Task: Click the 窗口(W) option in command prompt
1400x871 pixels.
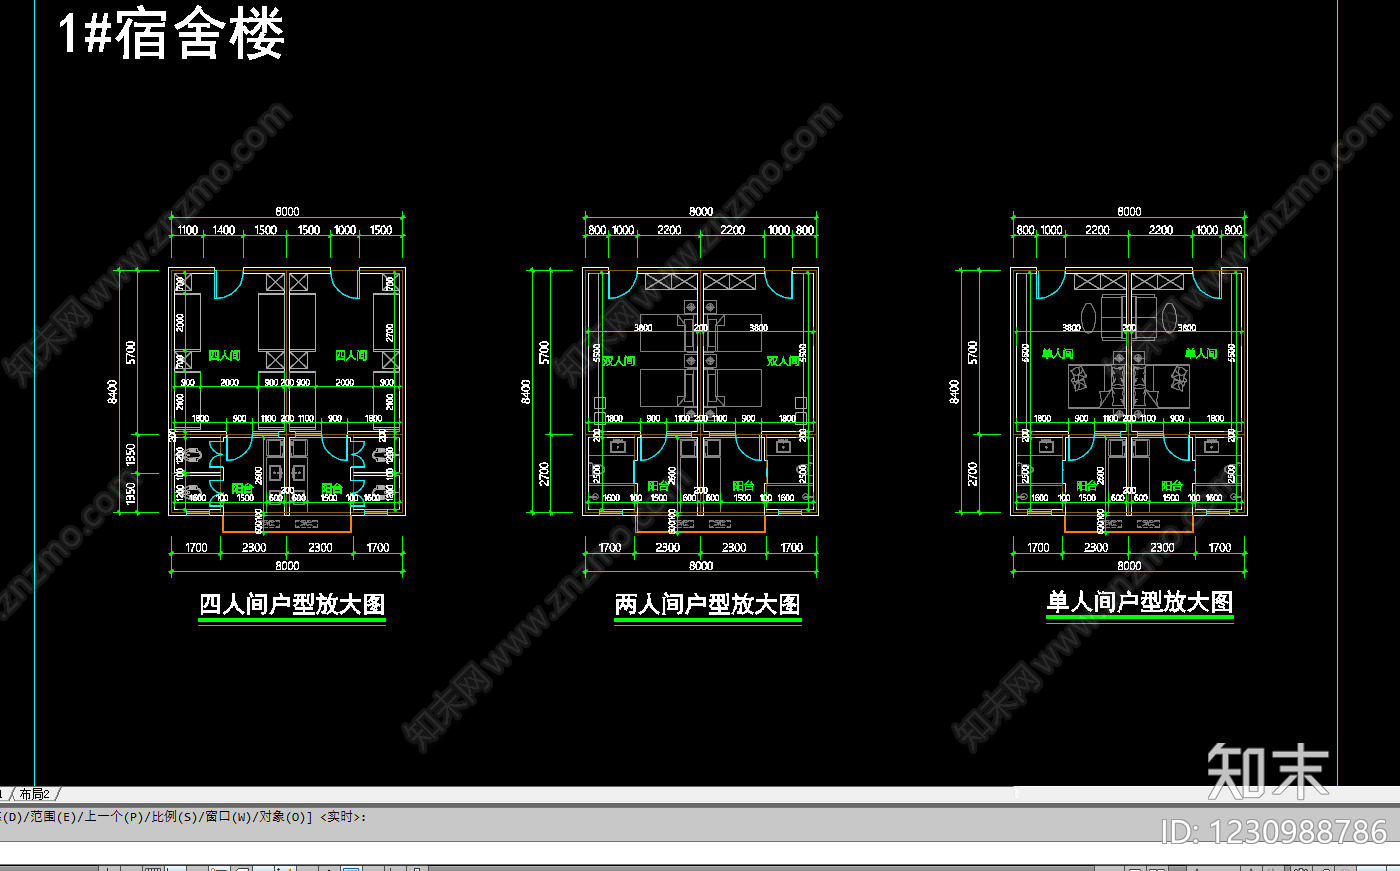Action: 230,817
